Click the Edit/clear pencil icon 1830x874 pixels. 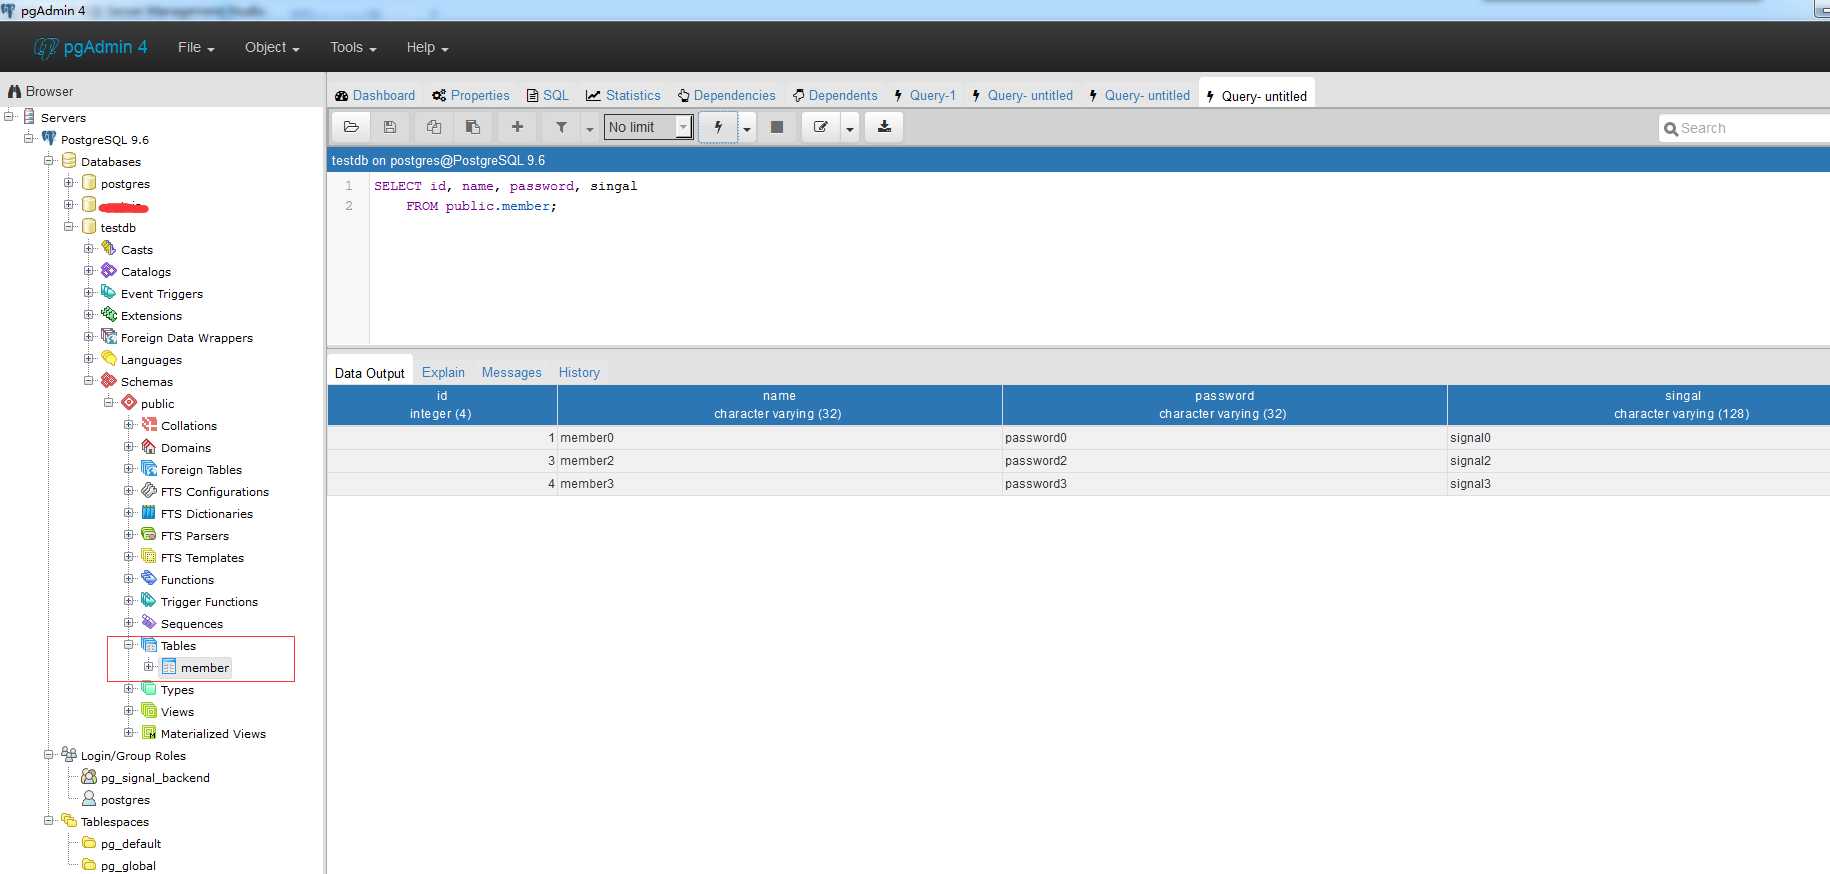[x=821, y=127]
